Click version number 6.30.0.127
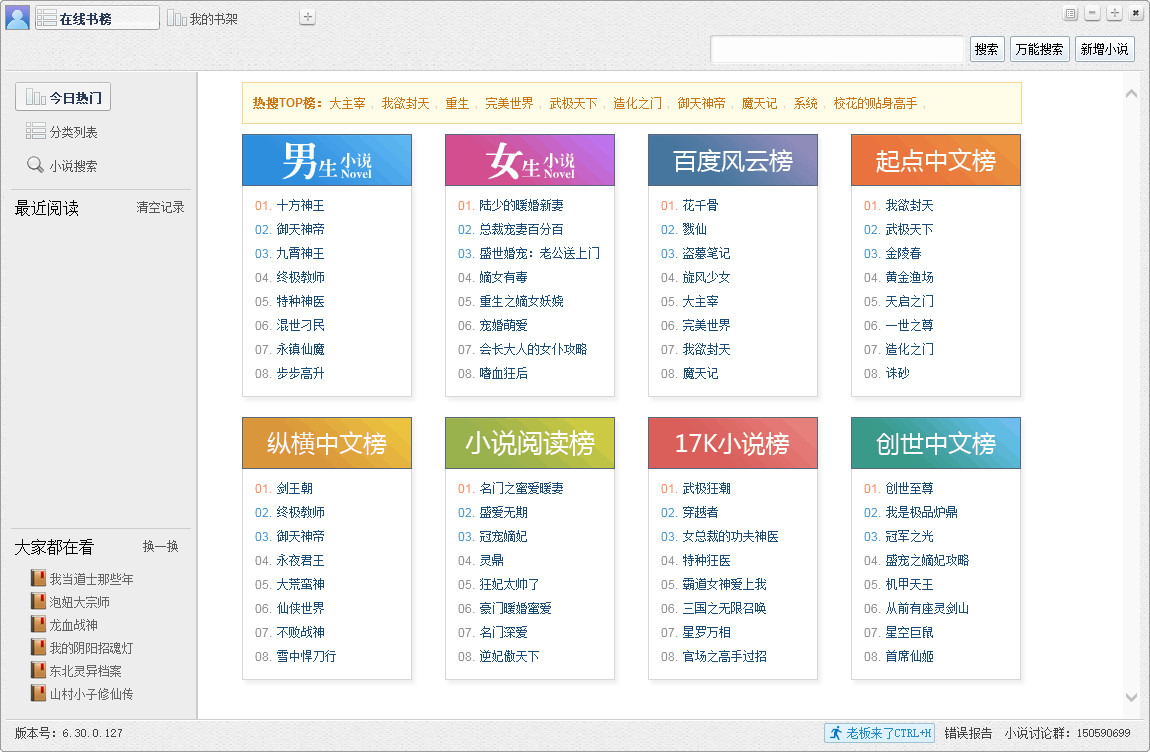Screen dimensions: 1150x752 [x=92, y=733]
